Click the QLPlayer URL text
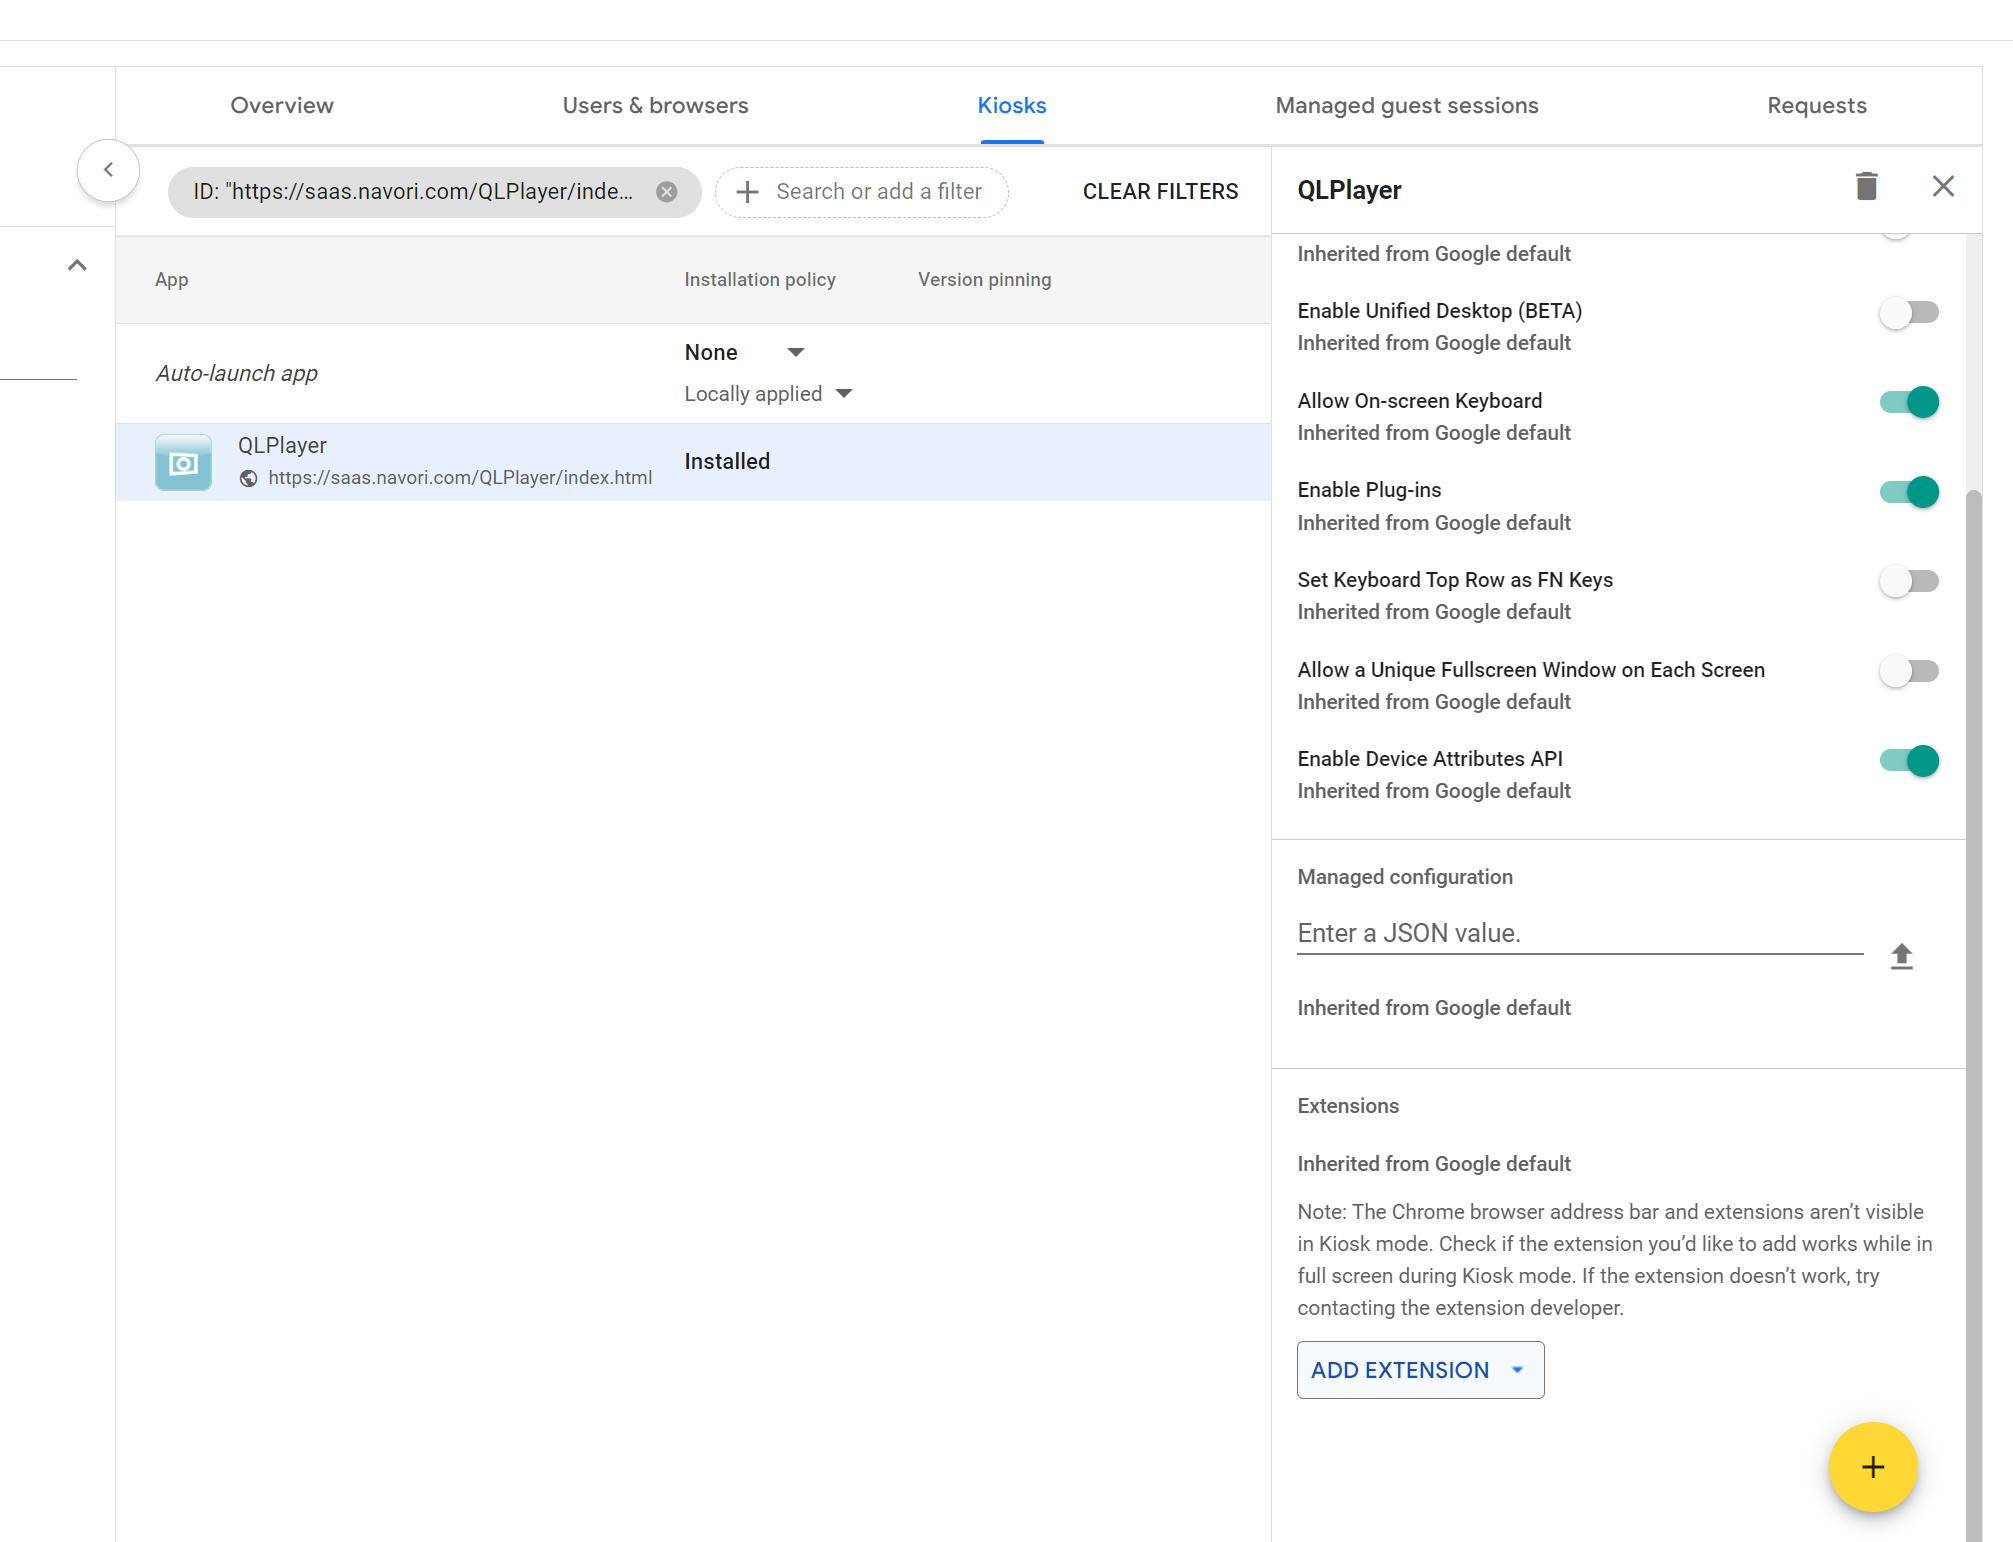Screen dimensions: 2013x1542 (460, 478)
